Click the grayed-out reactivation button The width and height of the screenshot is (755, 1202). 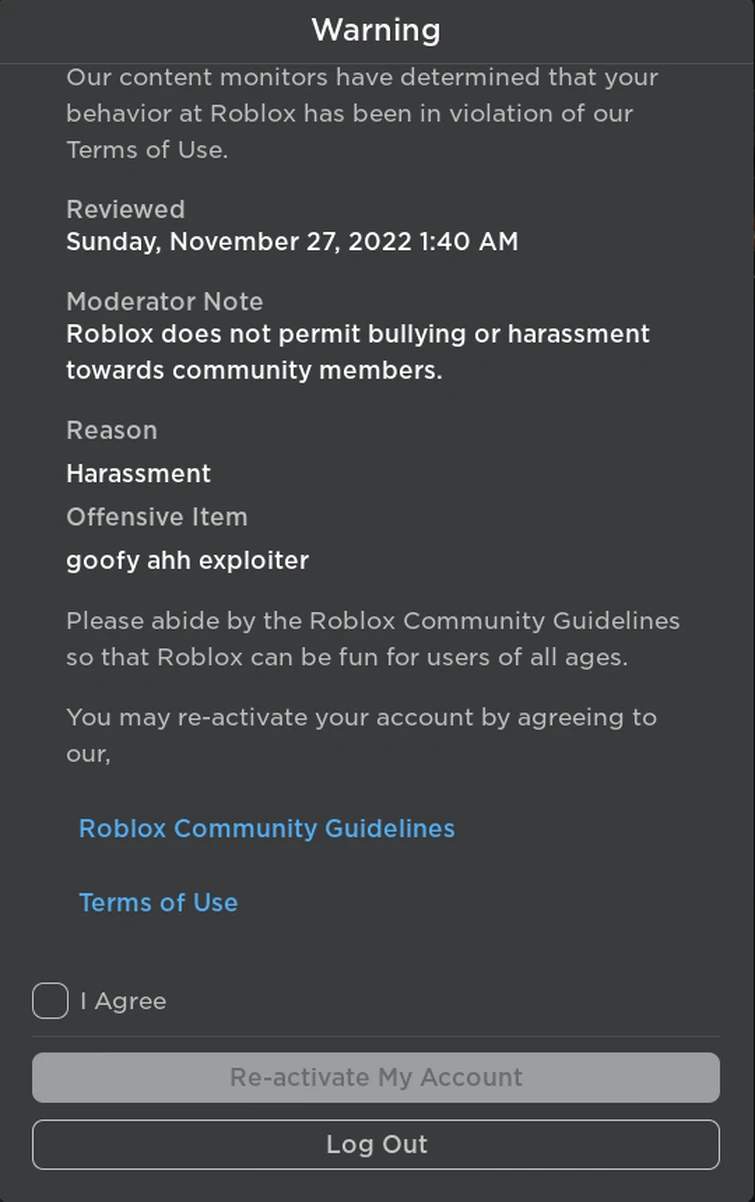[x=377, y=1077]
